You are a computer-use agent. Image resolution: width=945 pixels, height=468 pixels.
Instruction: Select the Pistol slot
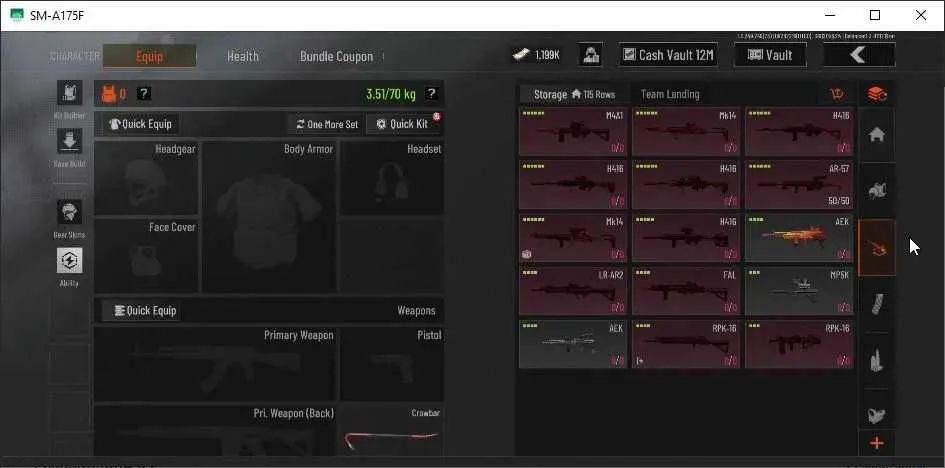(392, 364)
